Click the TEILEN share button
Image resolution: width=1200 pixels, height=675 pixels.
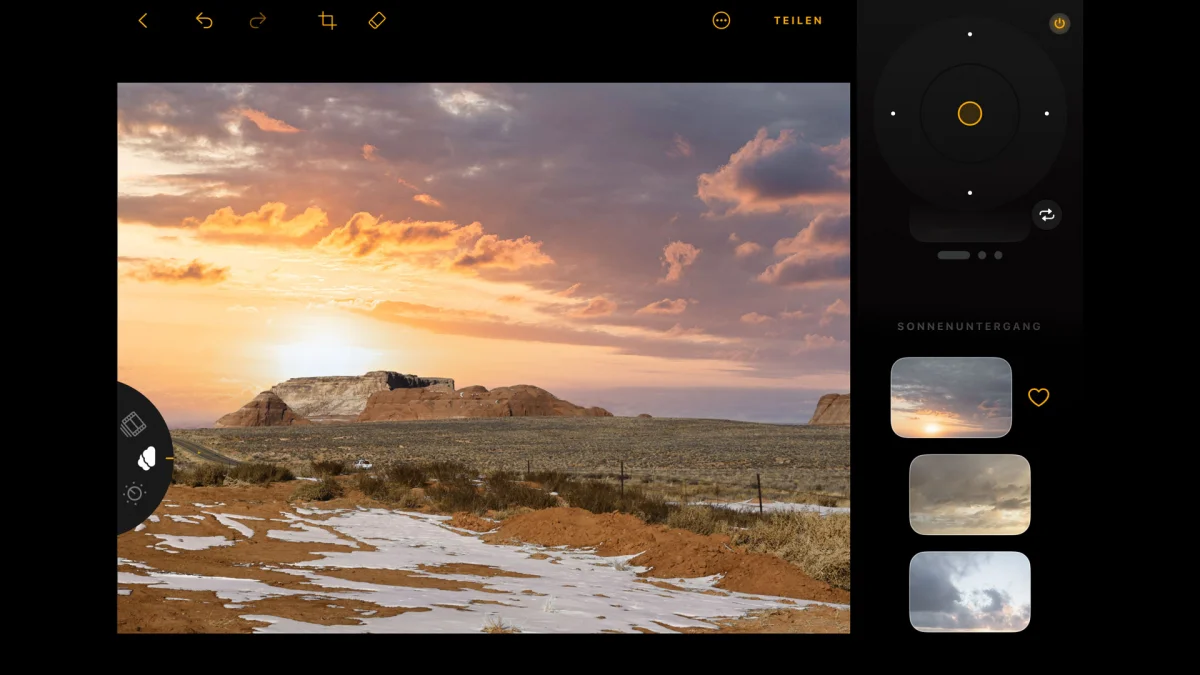click(x=798, y=20)
